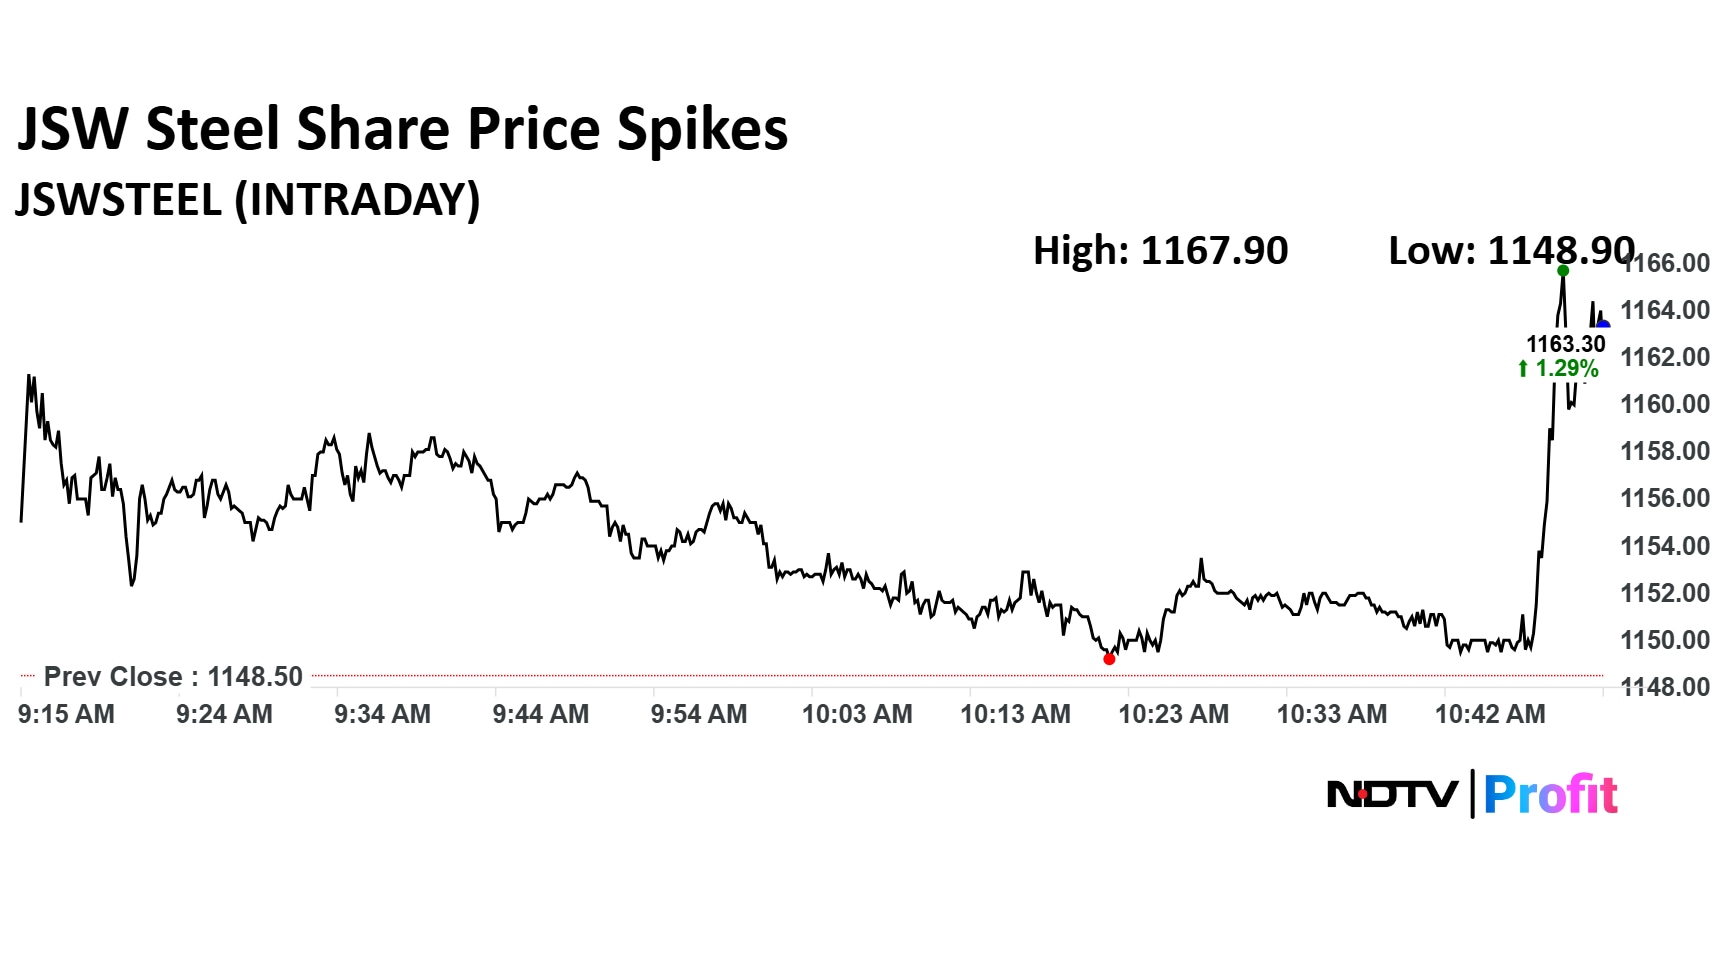Click the Prev Close : 1148.50 label

pos(173,677)
